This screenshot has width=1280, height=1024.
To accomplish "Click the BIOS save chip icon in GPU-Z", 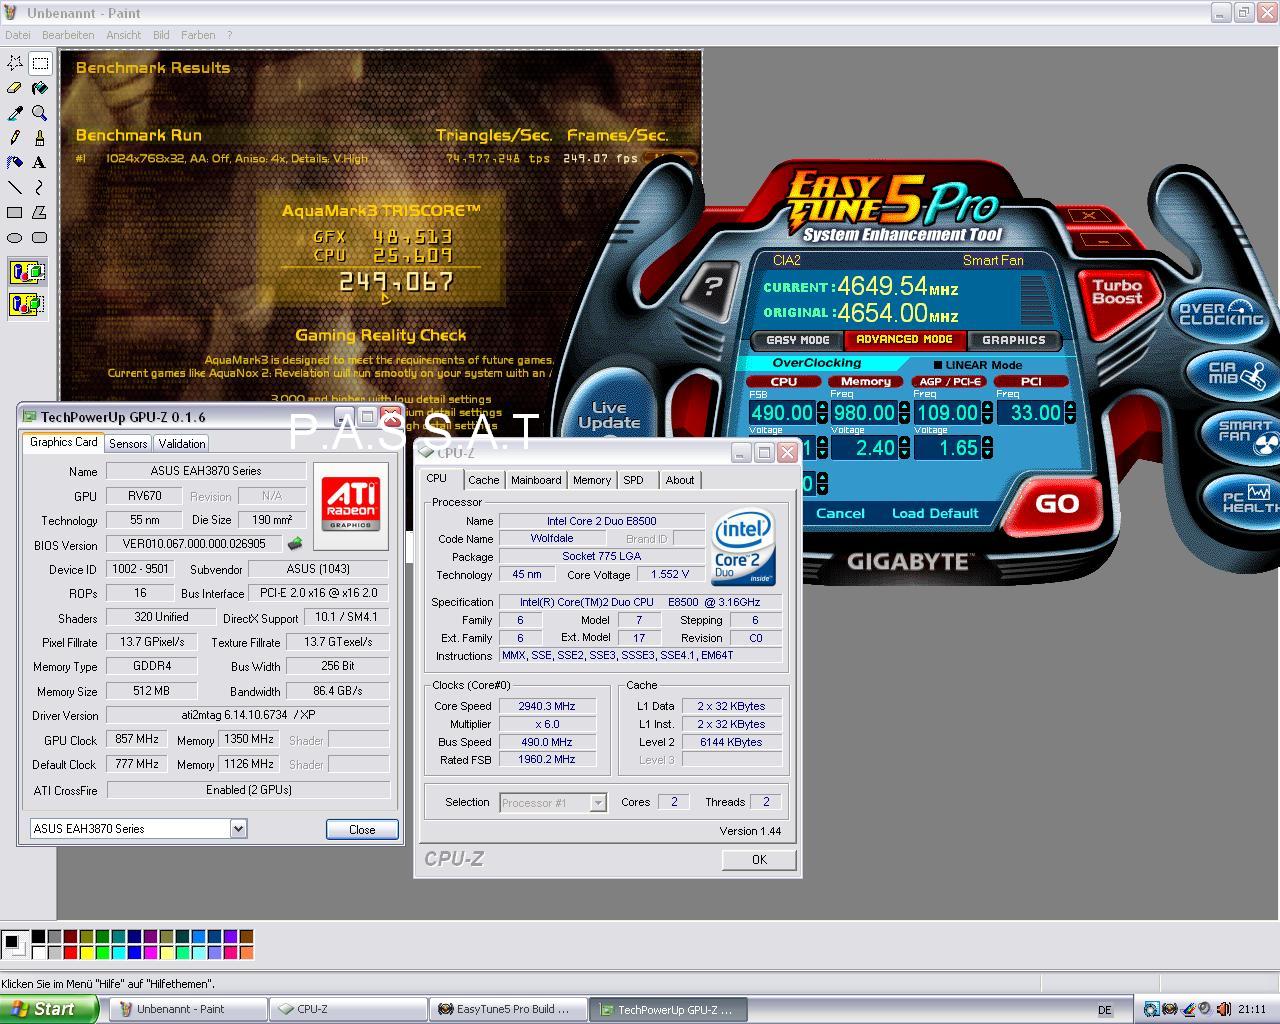I will [x=295, y=544].
